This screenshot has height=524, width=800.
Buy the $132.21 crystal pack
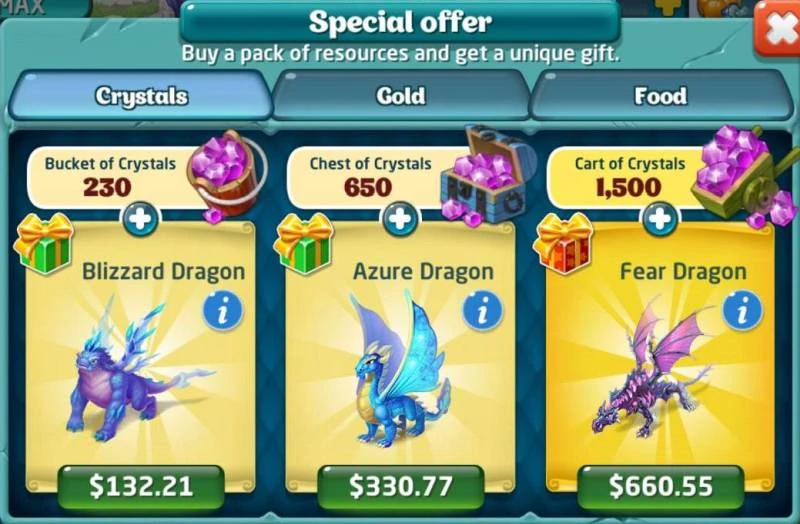coord(141,486)
